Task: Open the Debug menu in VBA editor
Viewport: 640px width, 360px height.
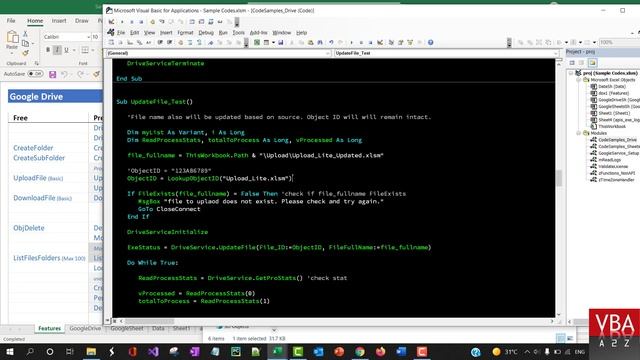Action: (206, 33)
